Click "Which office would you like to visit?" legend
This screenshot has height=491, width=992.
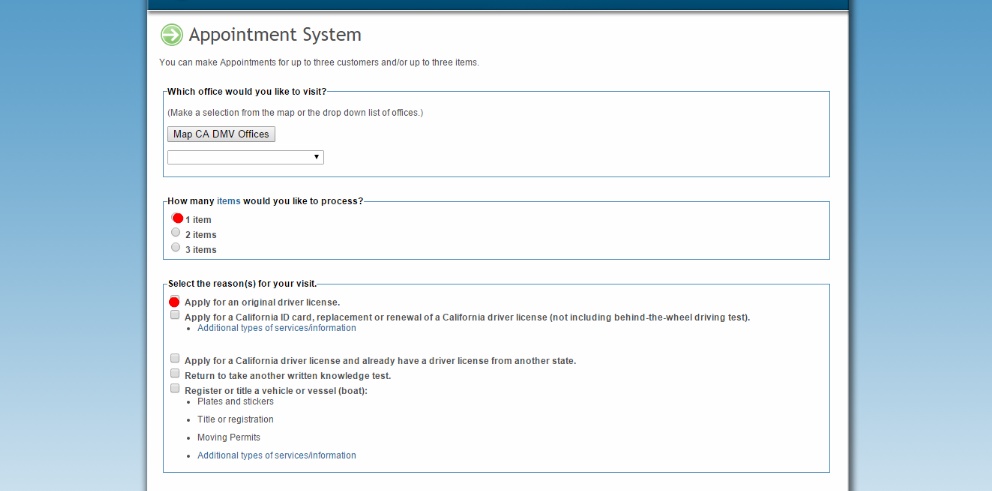247,92
